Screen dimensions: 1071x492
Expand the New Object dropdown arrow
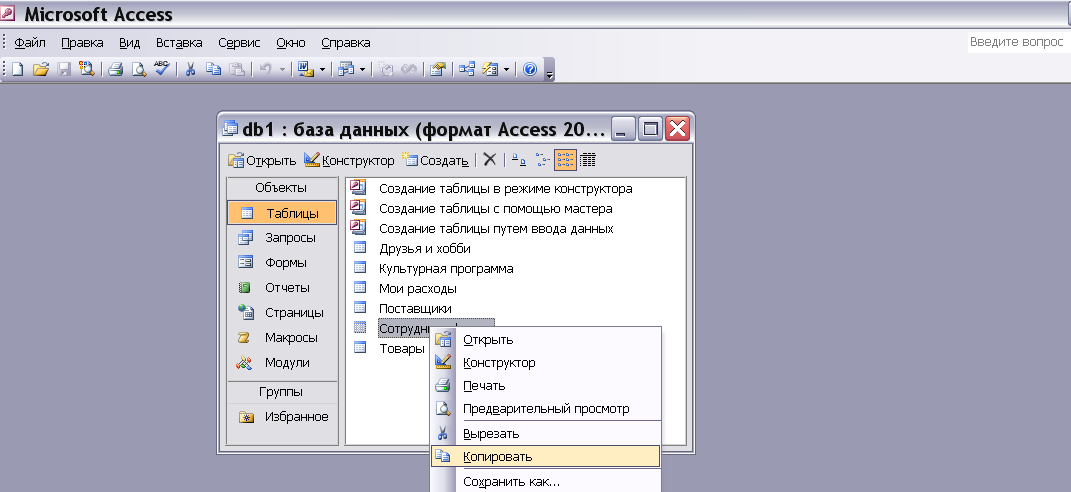coord(506,69)
